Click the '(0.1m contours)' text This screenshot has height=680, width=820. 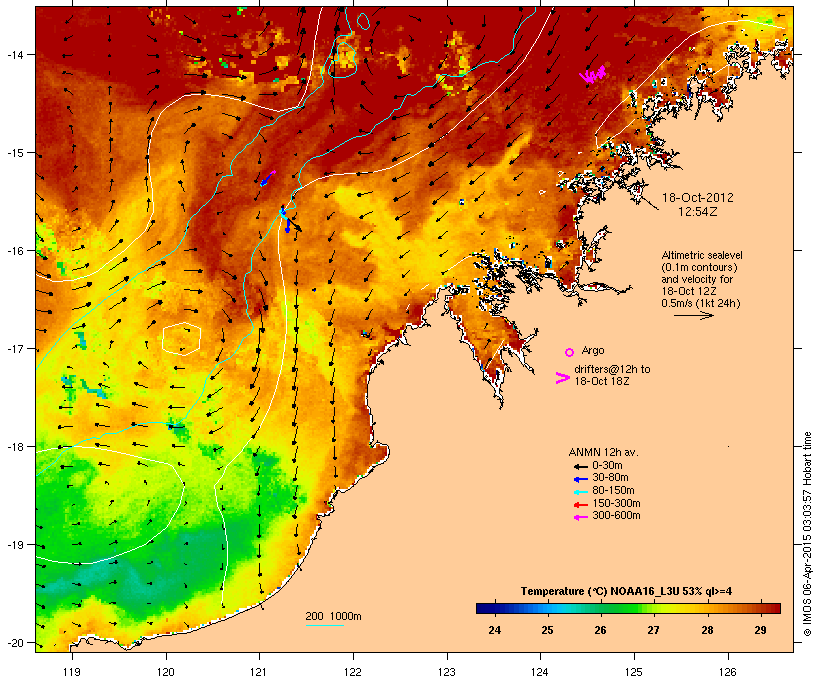(x=699, y=267)
